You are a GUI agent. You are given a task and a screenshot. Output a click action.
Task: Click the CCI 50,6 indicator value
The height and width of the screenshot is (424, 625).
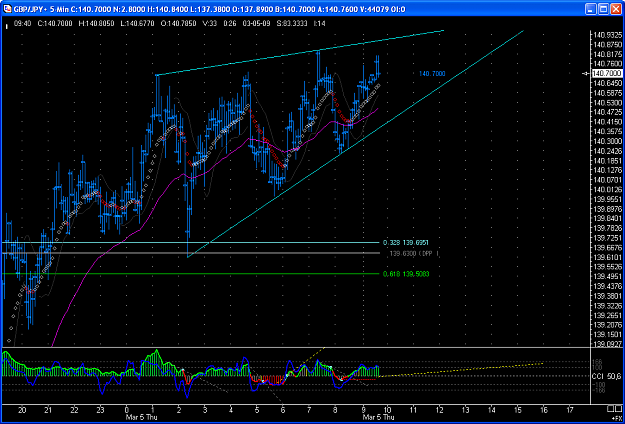(605, 376)
